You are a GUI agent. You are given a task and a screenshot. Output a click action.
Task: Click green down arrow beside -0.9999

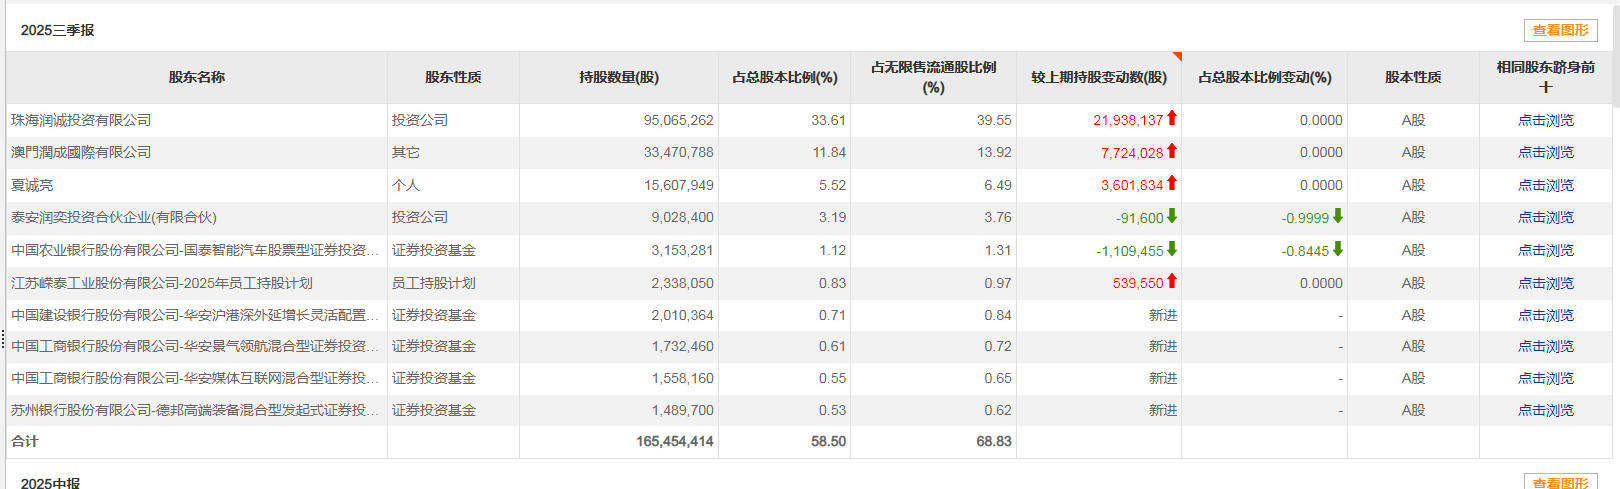coord(1338,216)
